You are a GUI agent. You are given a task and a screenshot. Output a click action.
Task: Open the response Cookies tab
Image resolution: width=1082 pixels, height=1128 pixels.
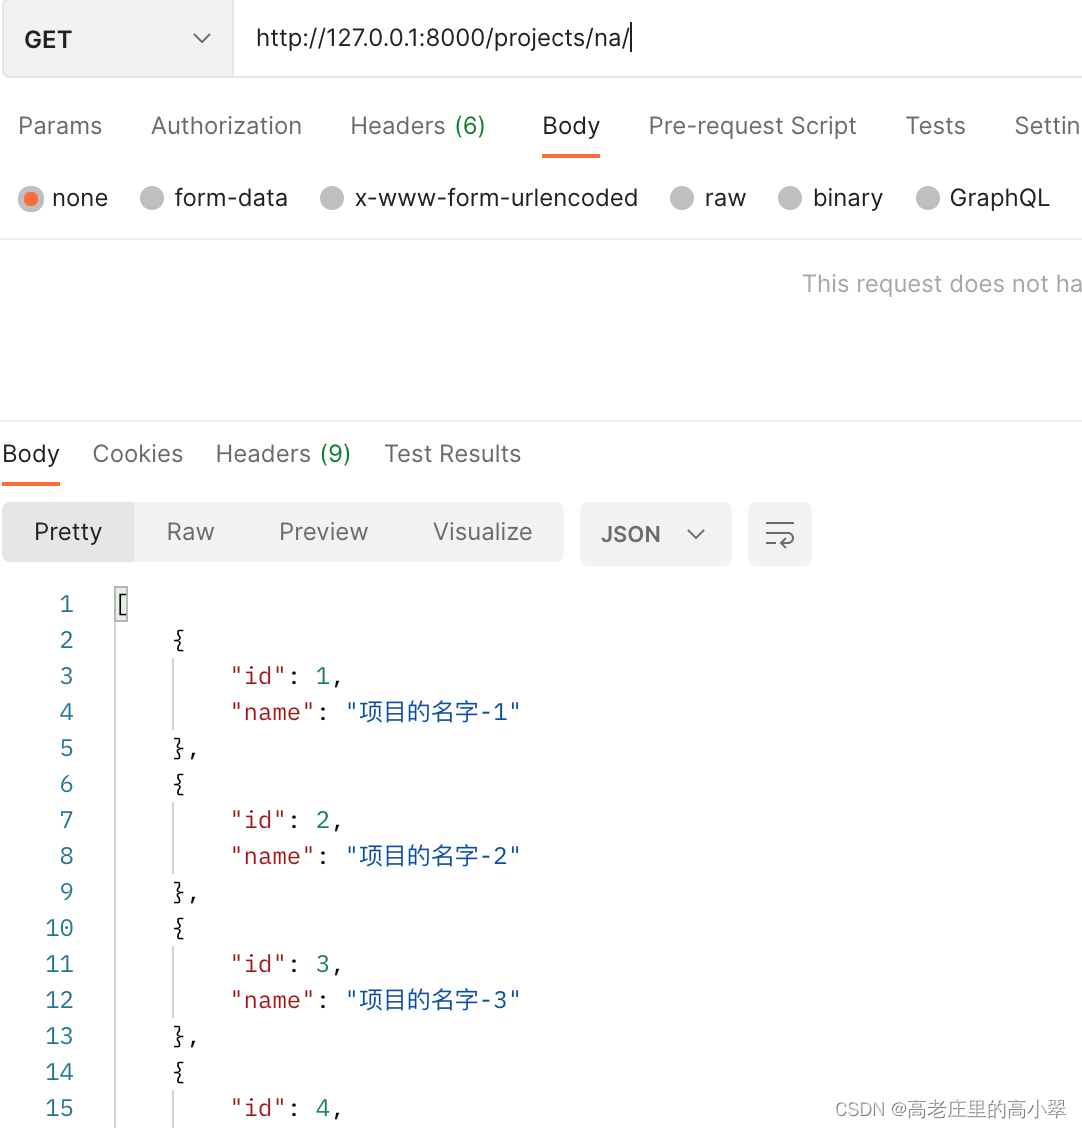(x=138, y=454)
